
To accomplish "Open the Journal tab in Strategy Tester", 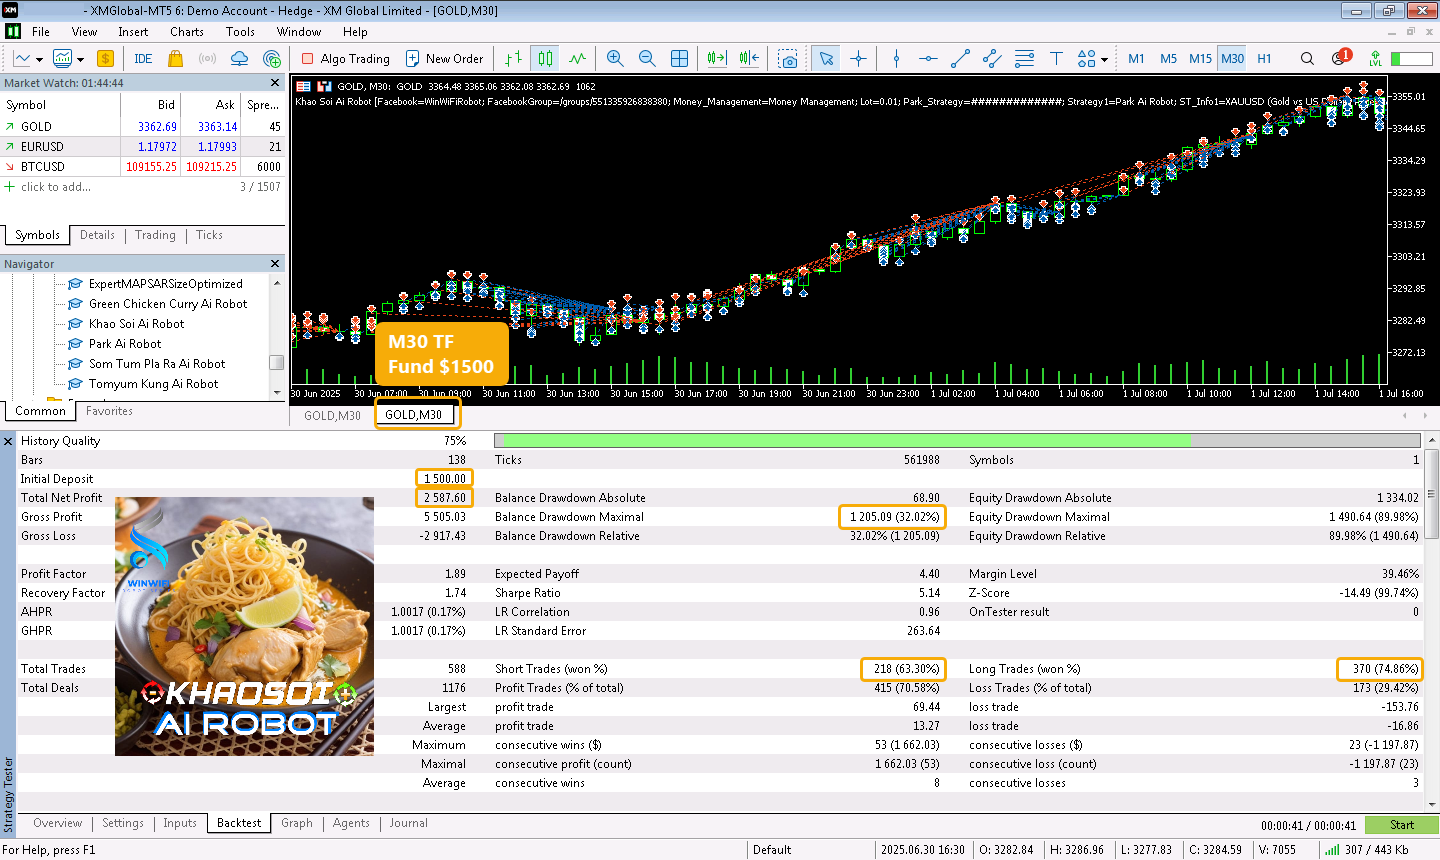I will pos(408,823).
